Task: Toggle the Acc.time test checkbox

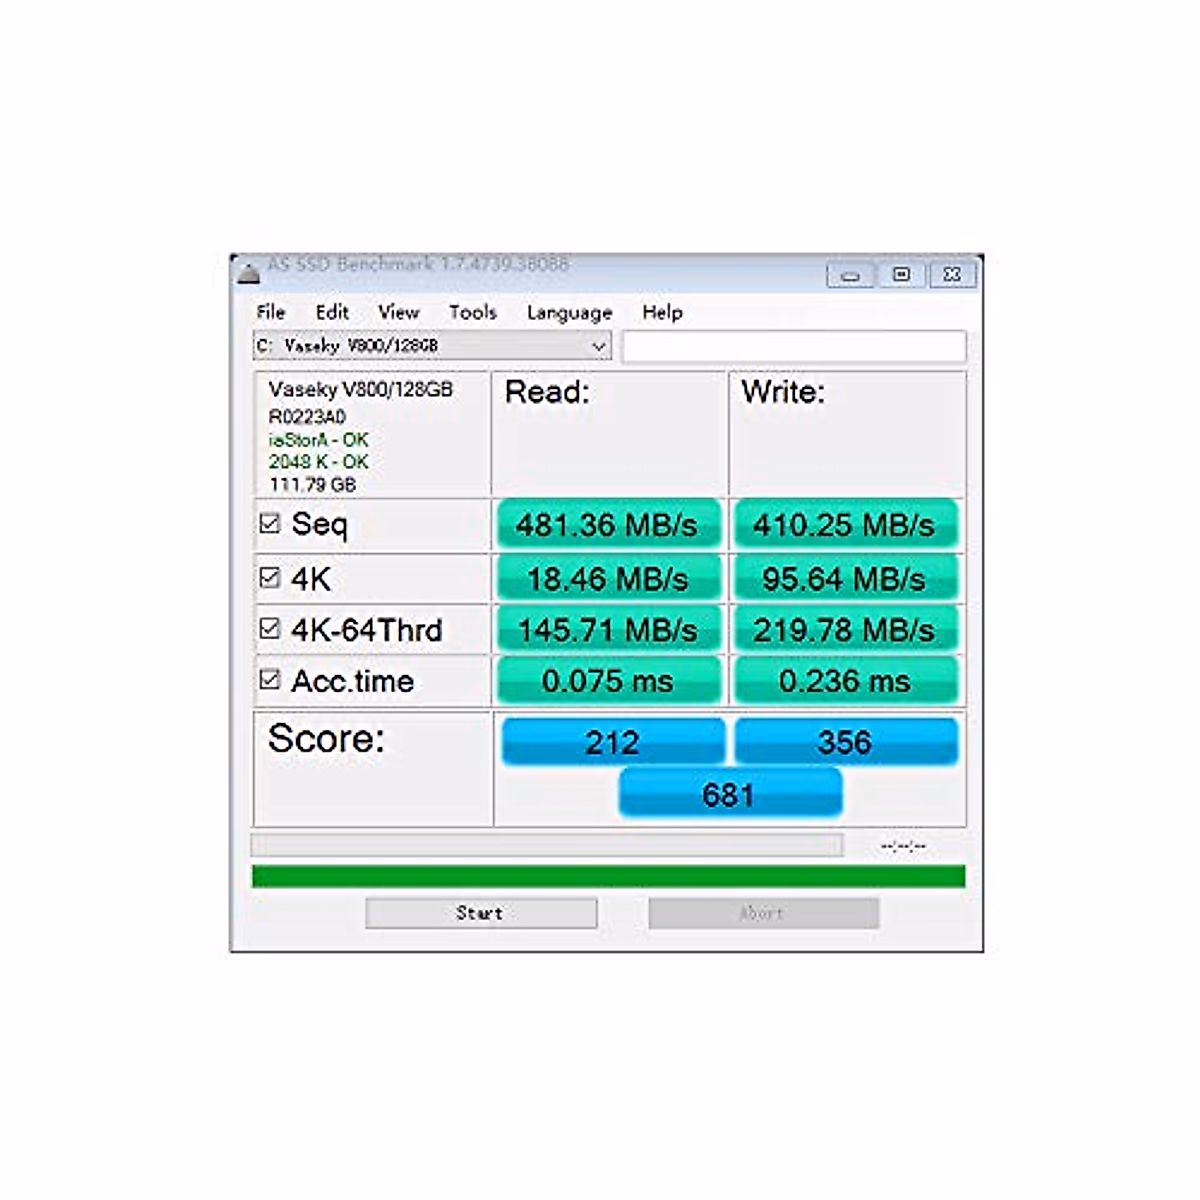Action: 270,680
